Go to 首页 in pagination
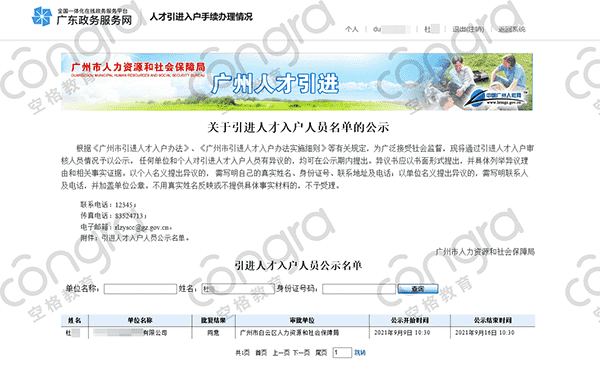 click(261, 353)
